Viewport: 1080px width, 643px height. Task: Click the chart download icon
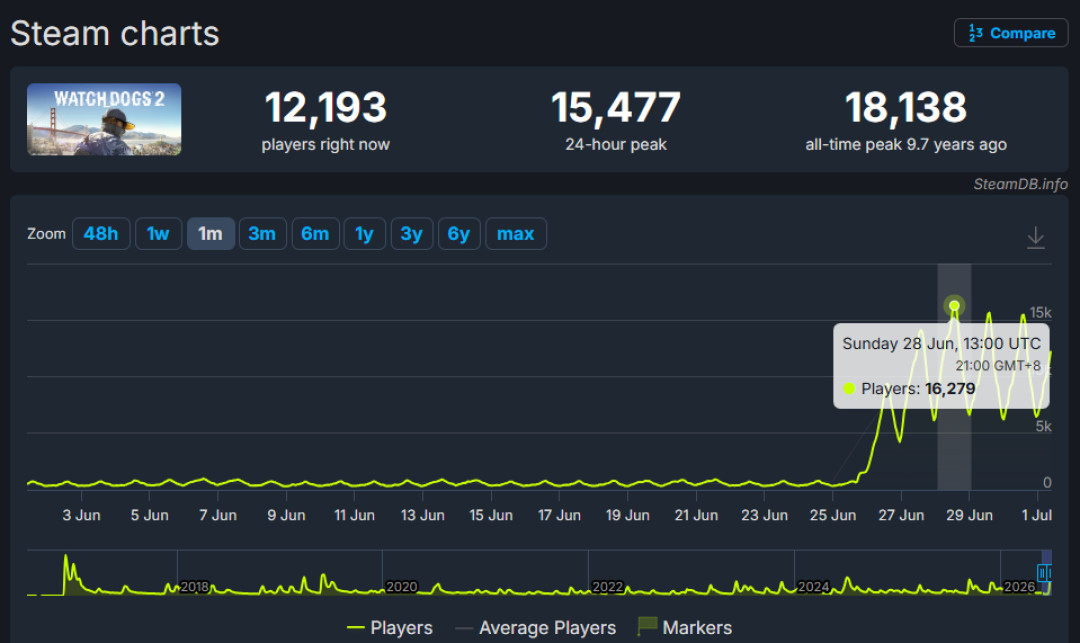1035,238
